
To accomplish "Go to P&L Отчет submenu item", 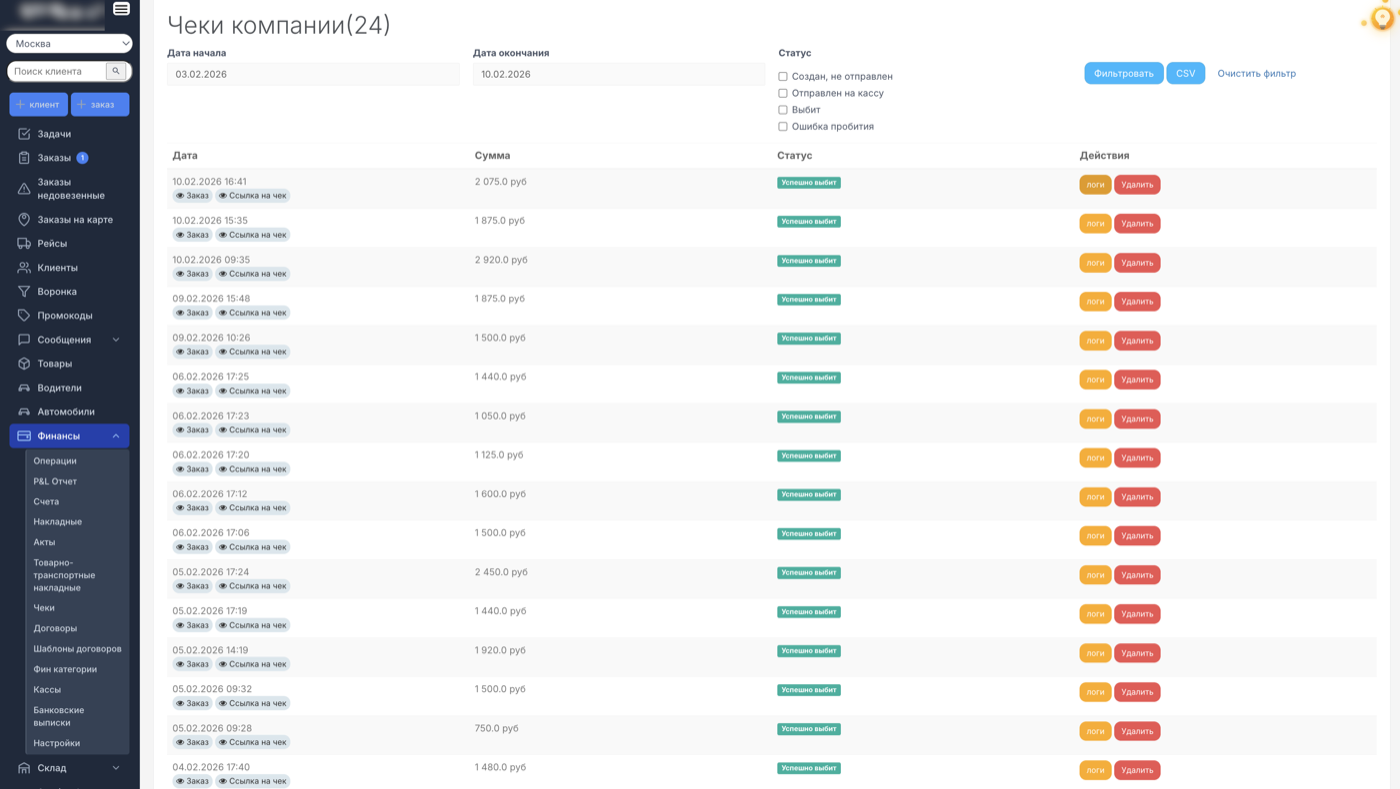I will click(55, 481).
